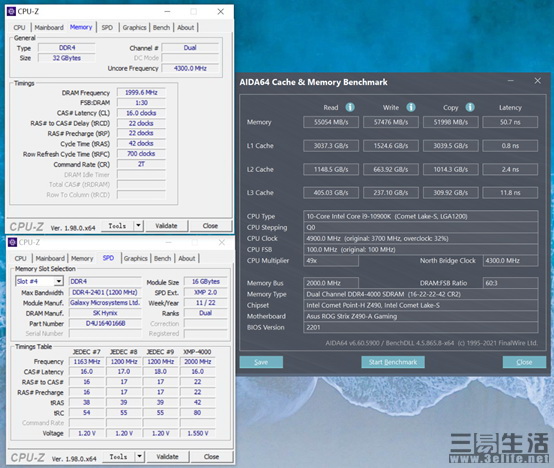This screenshot has height=468, width=554.
Task: Click the Copy info icon in AIDA64
Action: pos(470,107)
